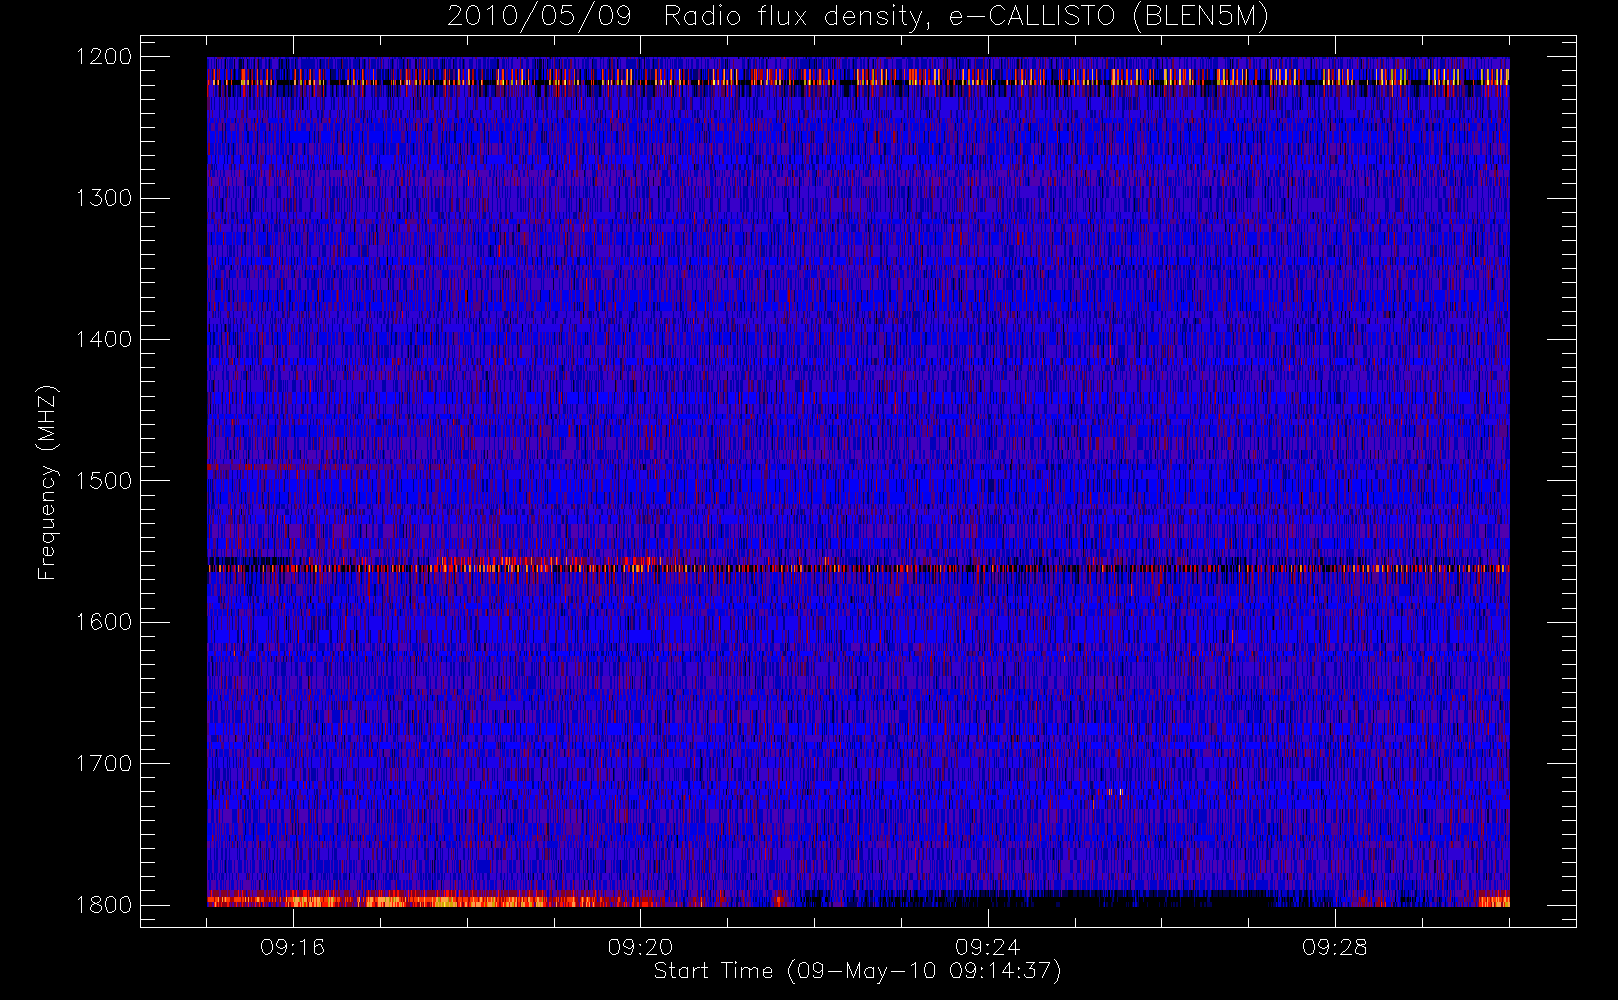Click the '1400' frequency tick label

(104, 340)
